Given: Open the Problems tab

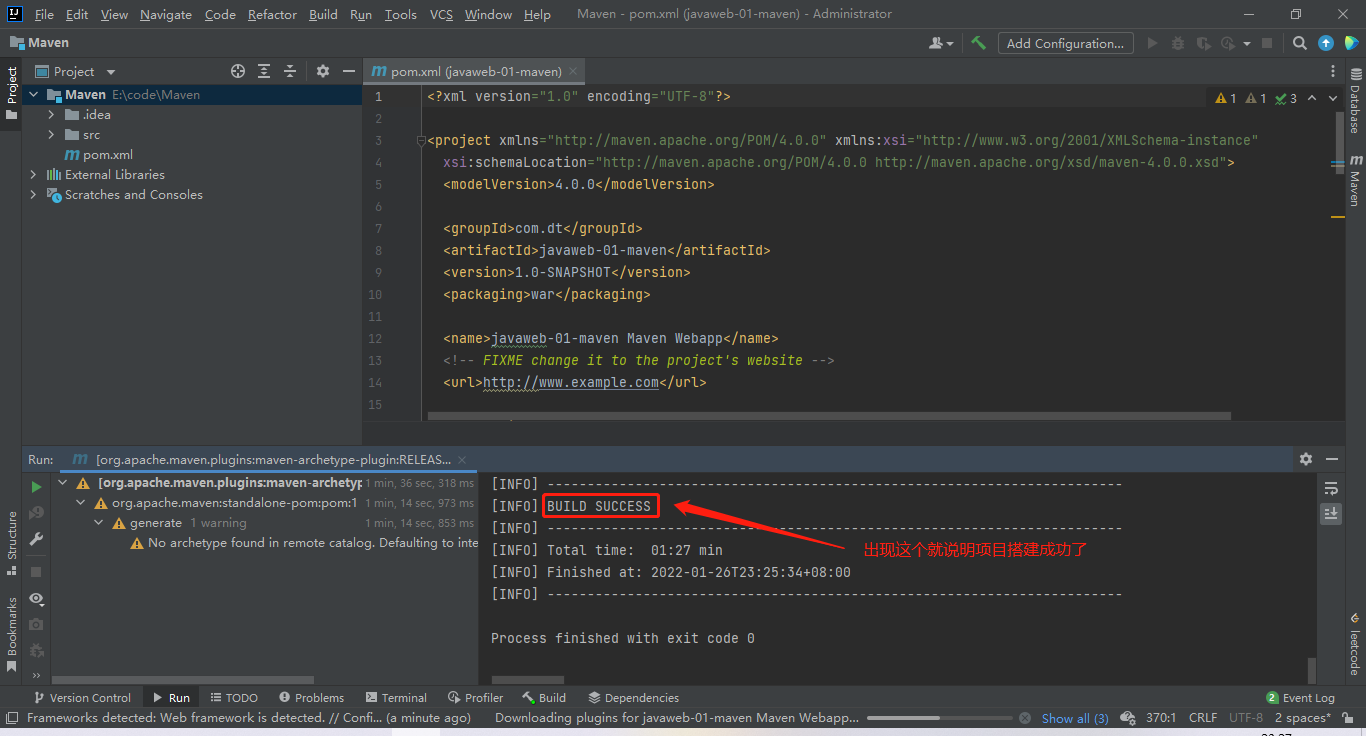Looking at the screenshot, I should 311,698.
